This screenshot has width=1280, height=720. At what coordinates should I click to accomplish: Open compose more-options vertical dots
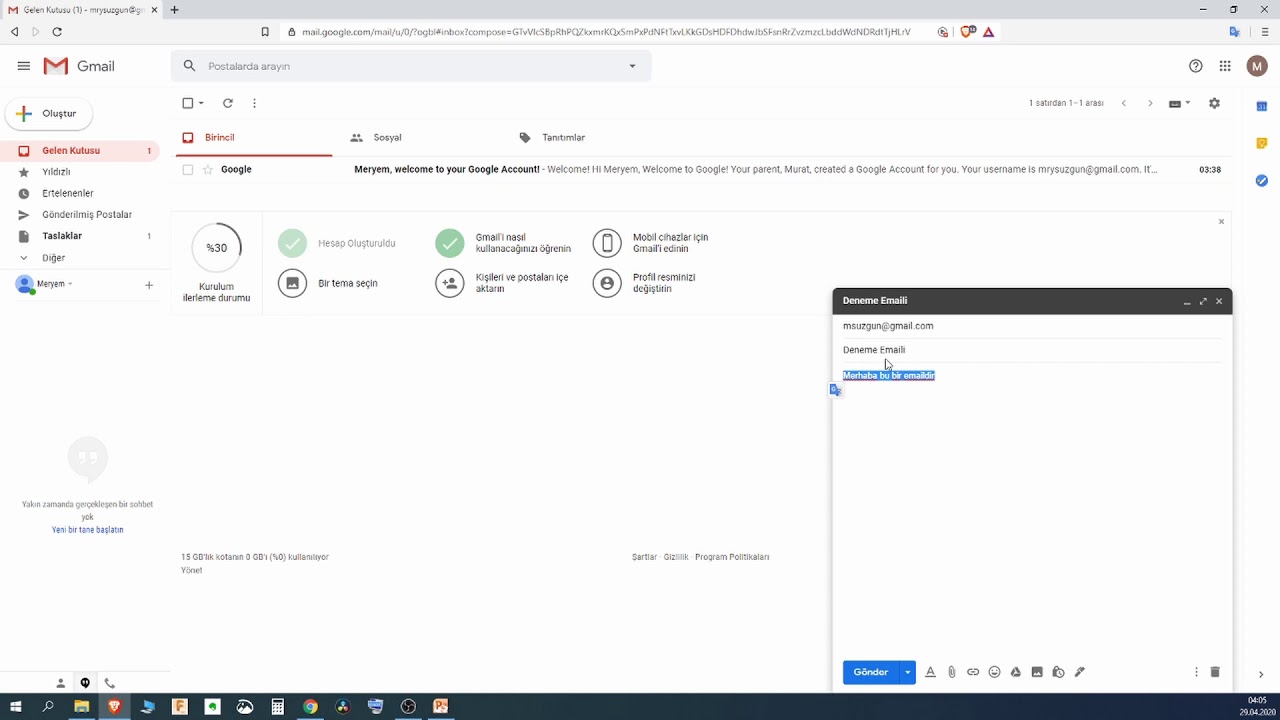(x=1196, y=673)
